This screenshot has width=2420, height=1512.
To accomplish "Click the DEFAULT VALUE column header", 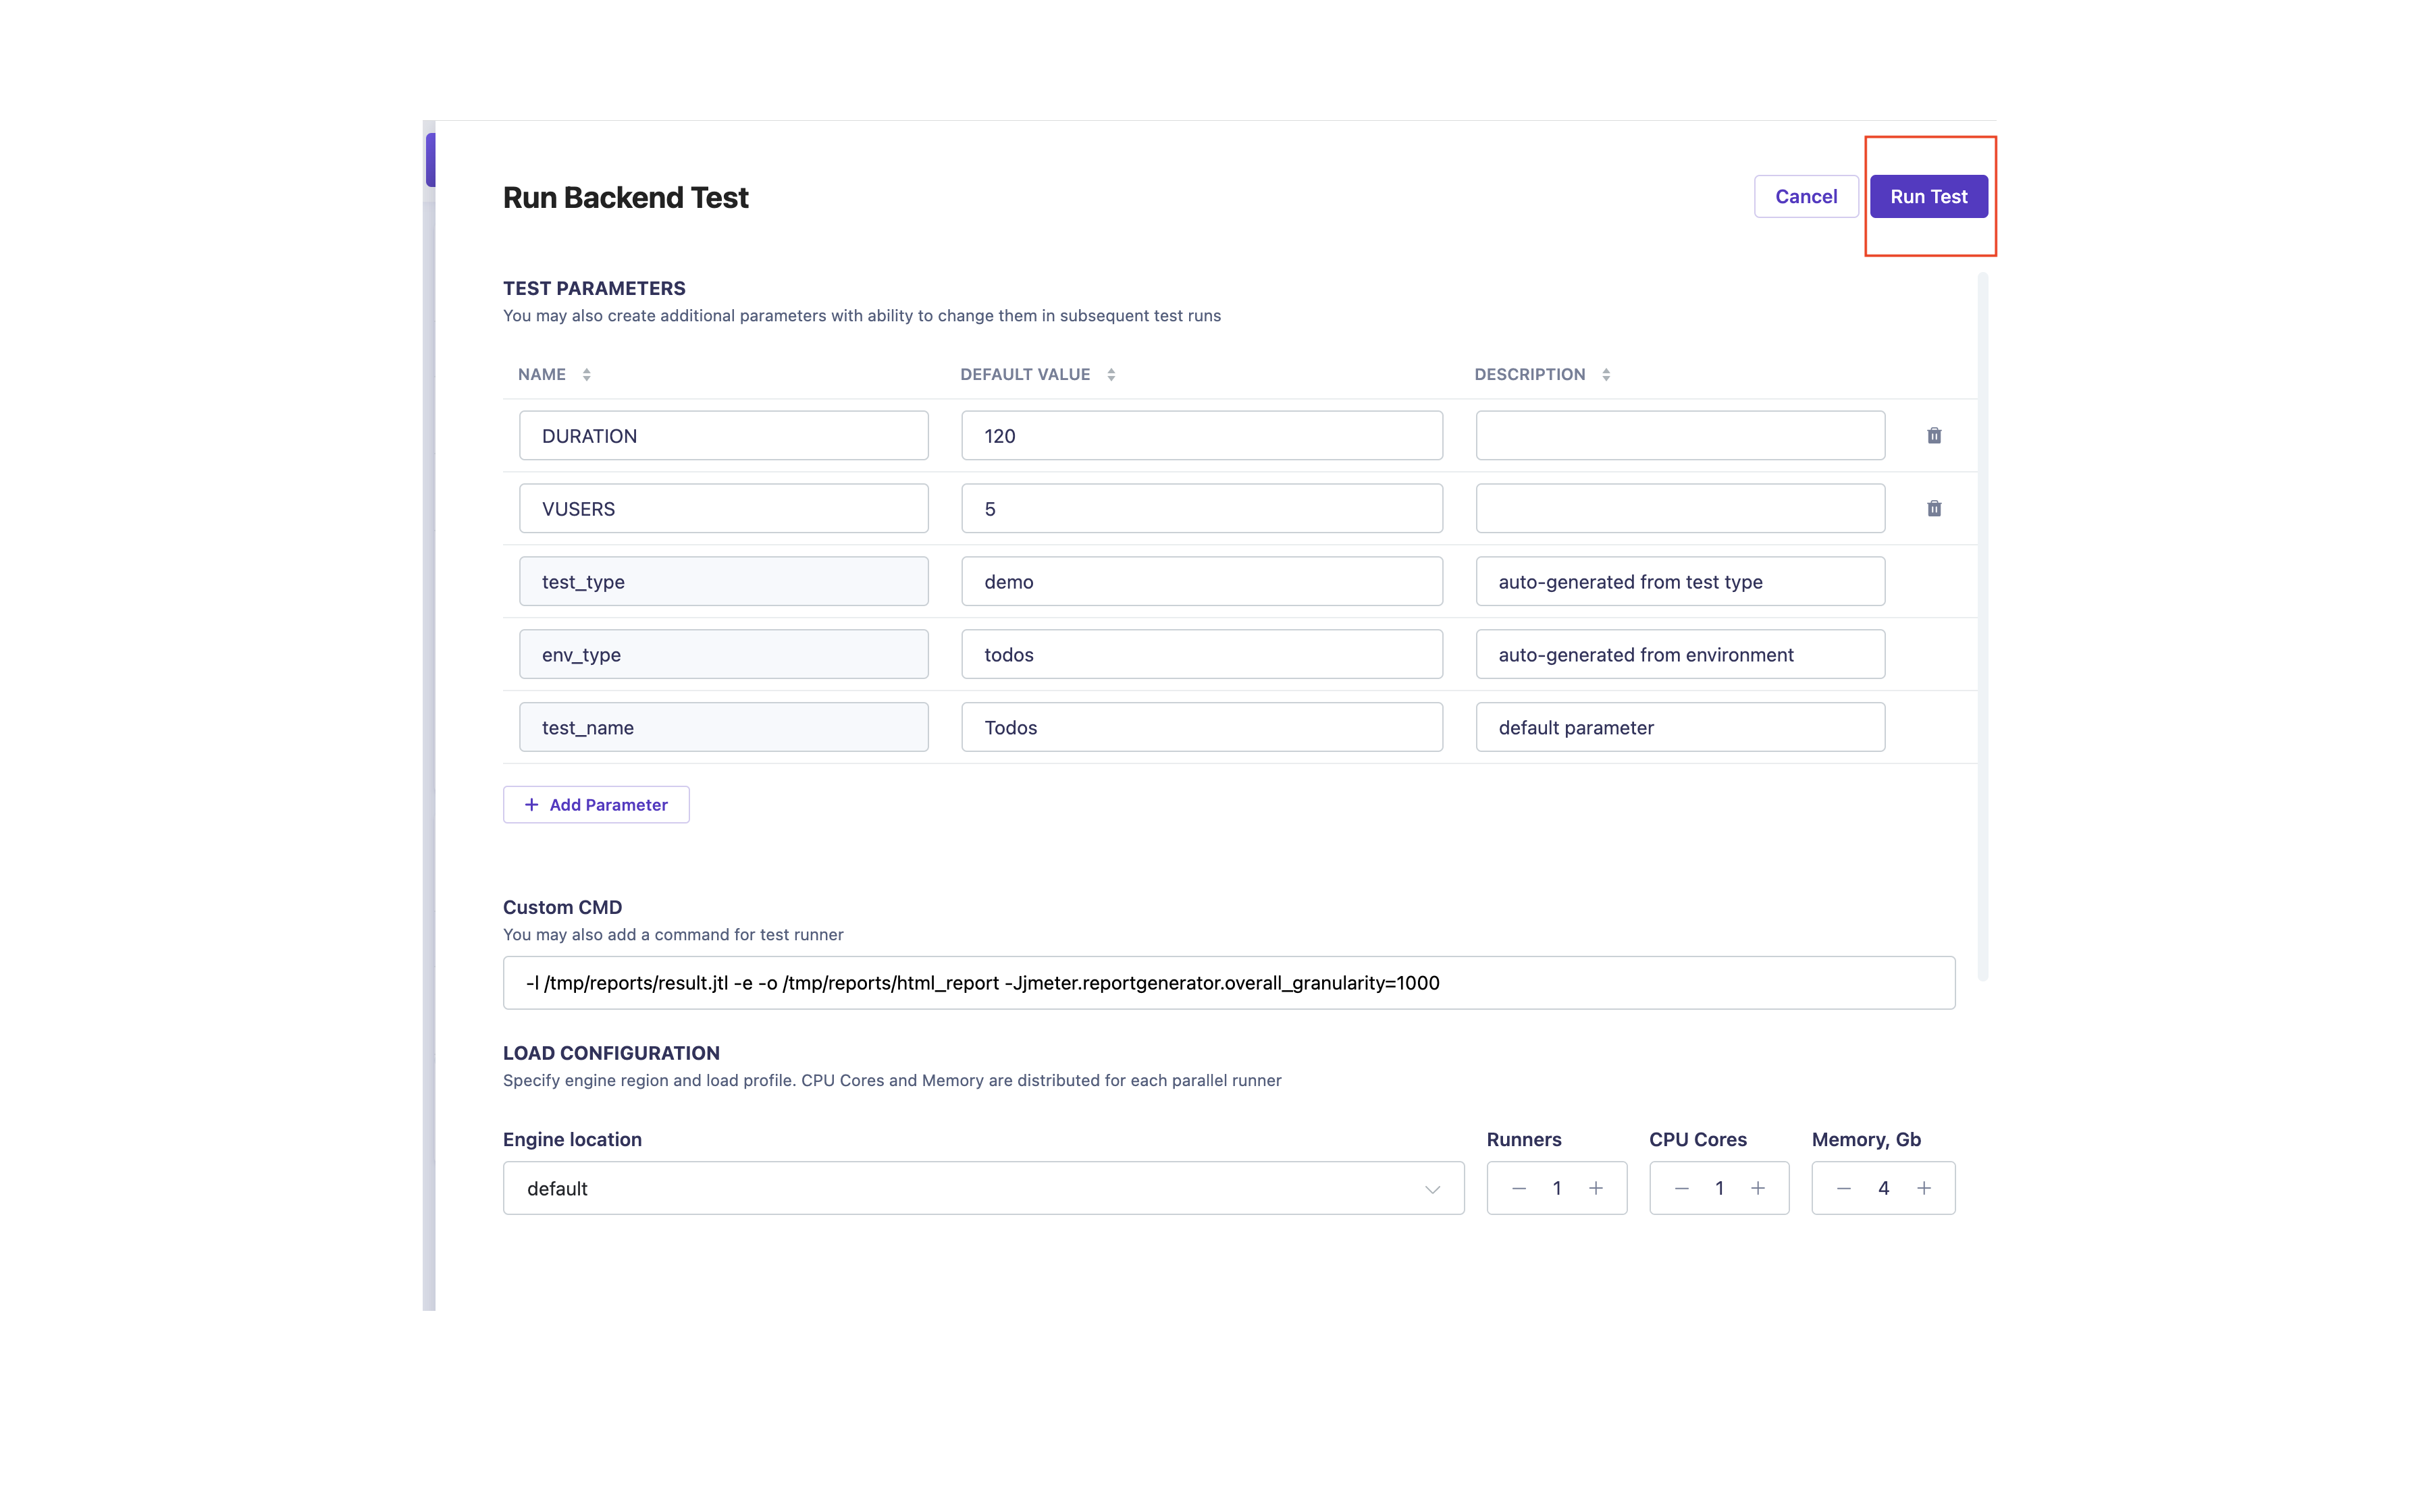I will [x=1025, y=374].
